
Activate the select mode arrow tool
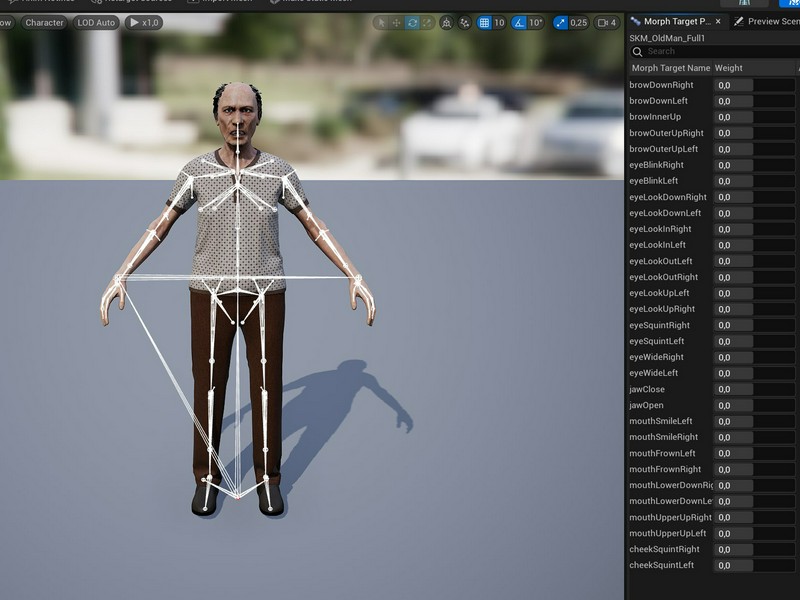pyautogui.click(x=381, y=22)
